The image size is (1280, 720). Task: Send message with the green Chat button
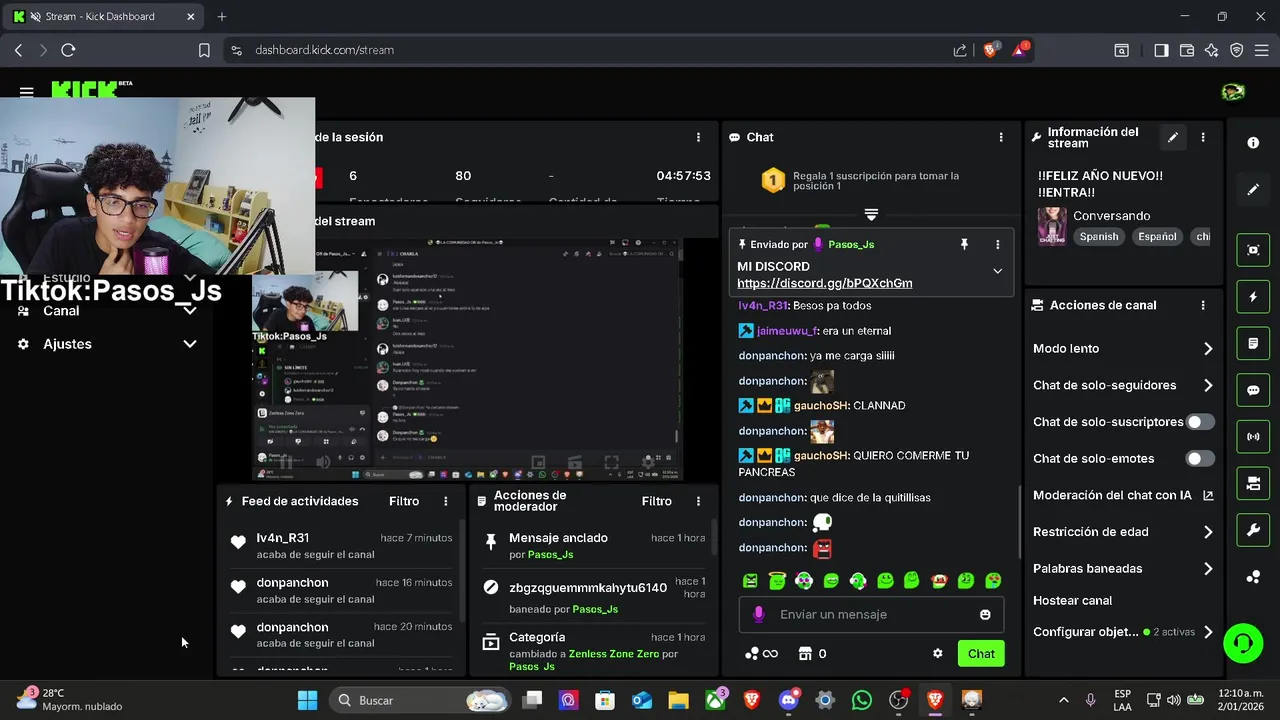point(981,654)
